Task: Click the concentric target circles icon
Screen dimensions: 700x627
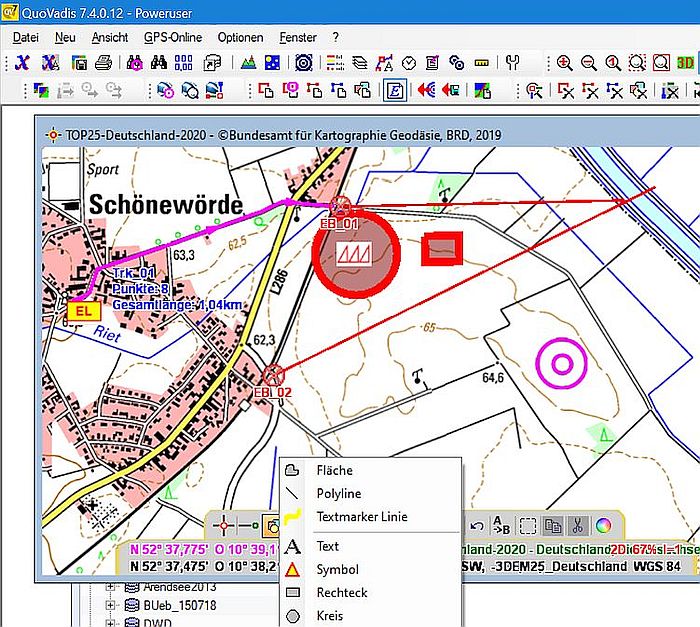Action: coord(304,63)
